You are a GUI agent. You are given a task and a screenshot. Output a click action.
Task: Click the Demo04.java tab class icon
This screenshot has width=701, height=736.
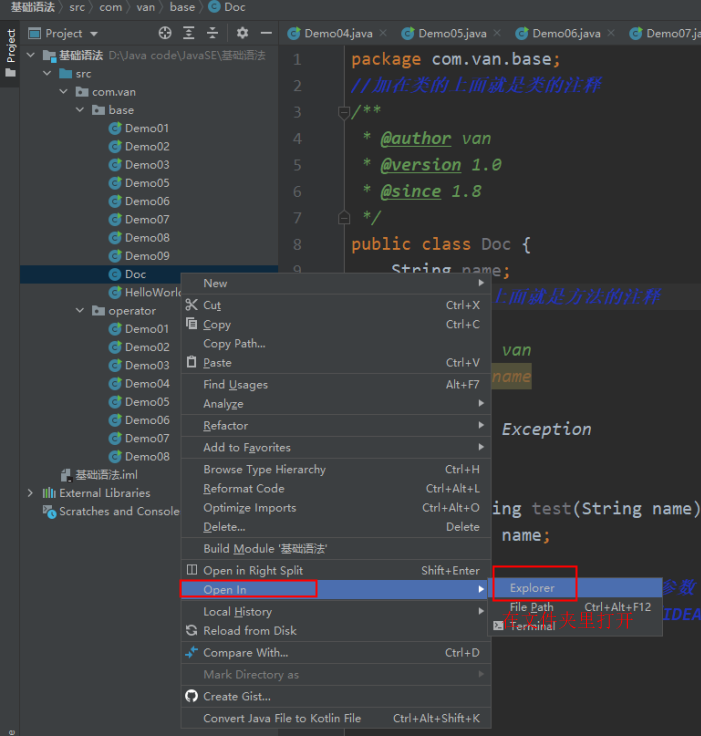(294, 33)
